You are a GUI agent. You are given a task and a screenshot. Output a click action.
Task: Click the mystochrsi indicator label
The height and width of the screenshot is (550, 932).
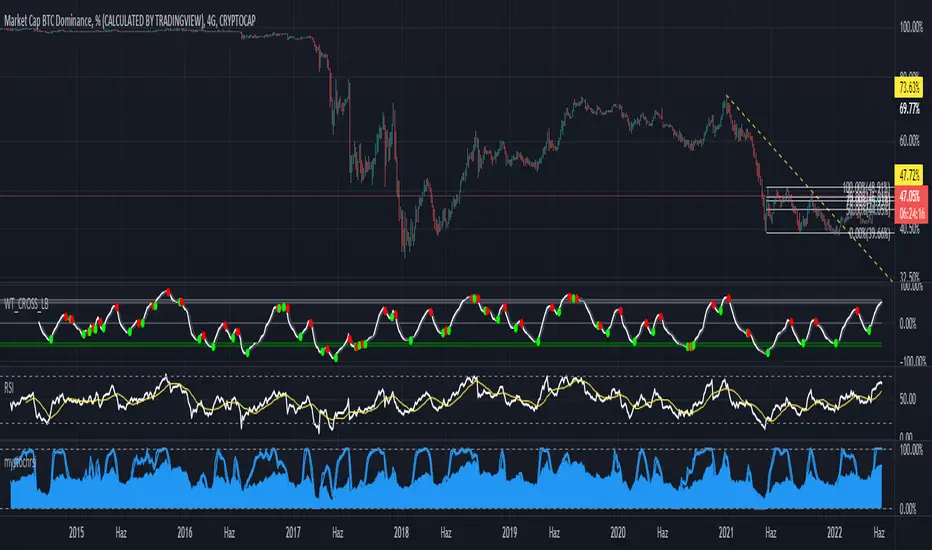point(20,462)
